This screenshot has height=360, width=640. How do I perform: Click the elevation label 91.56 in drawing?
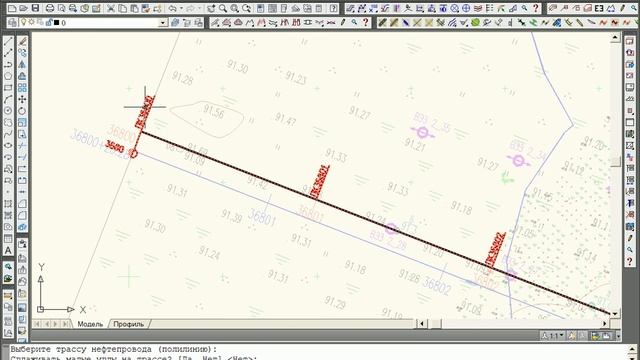[x=213, y=111]
